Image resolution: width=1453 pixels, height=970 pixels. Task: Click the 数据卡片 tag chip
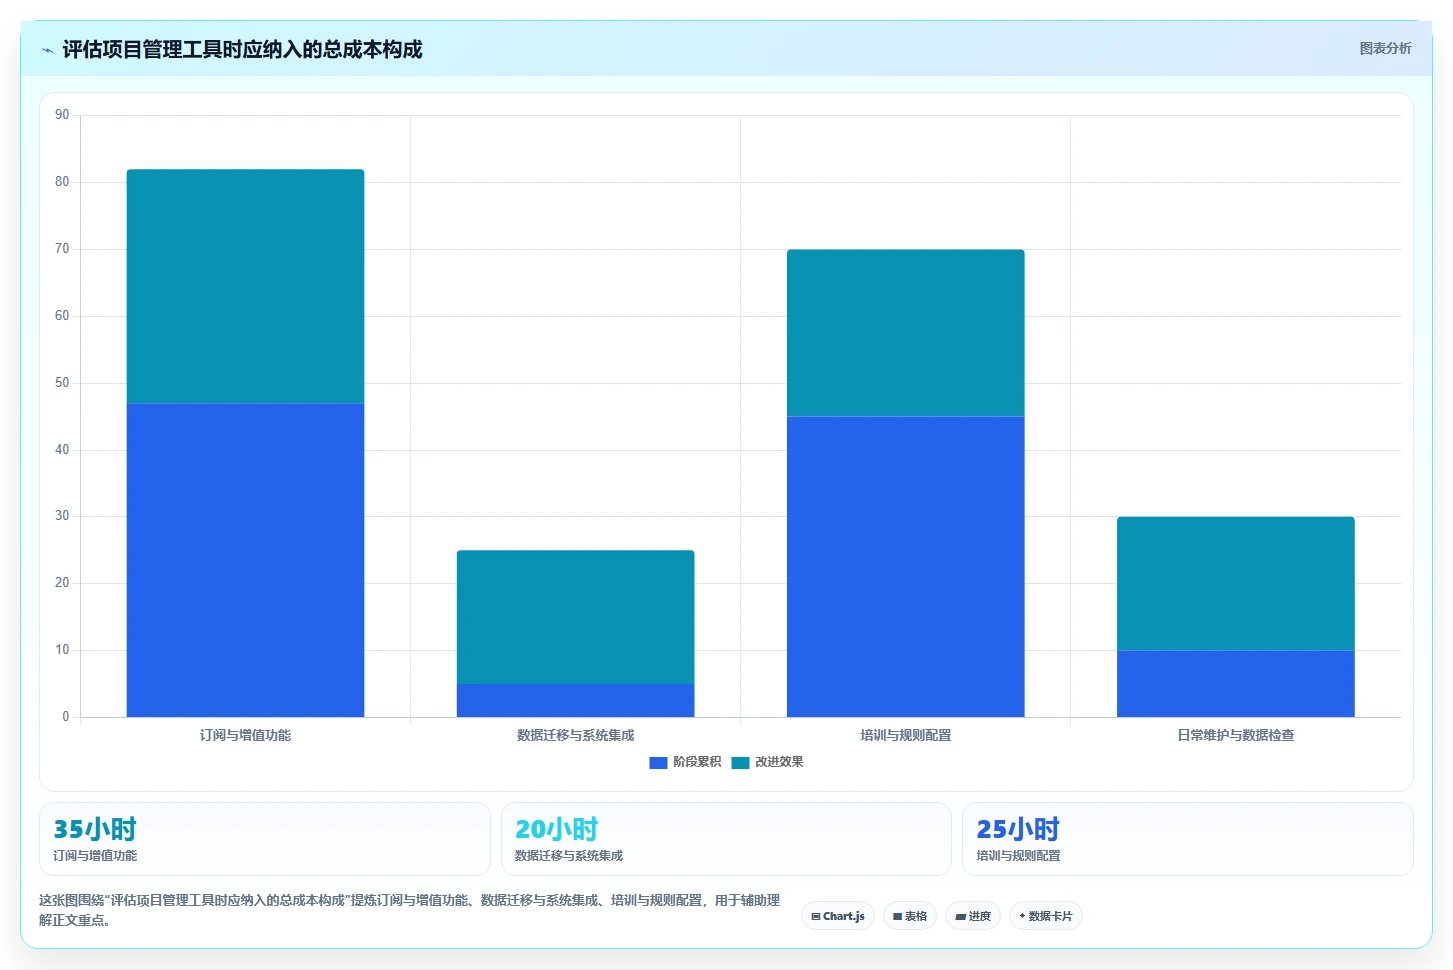coord(1046,916)
